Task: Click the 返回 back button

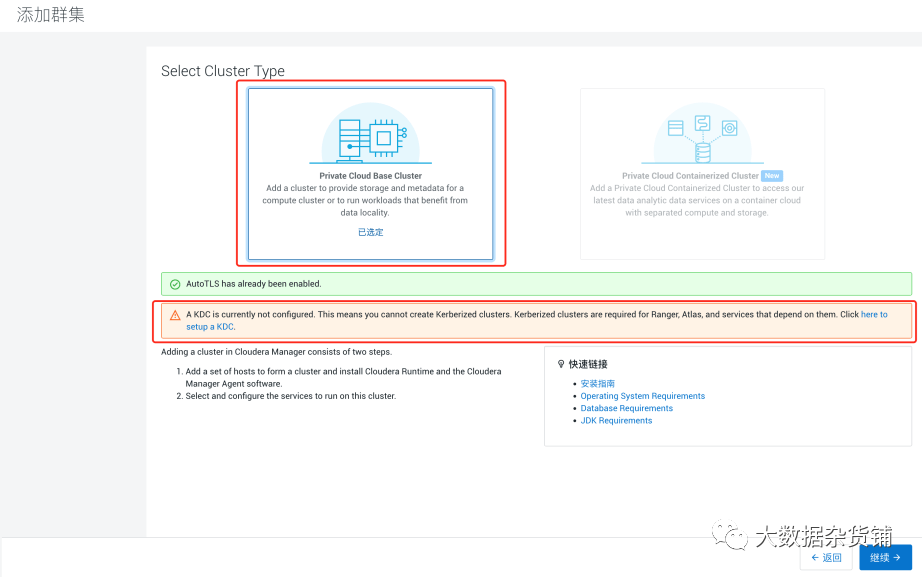Action: pos(826,558)
